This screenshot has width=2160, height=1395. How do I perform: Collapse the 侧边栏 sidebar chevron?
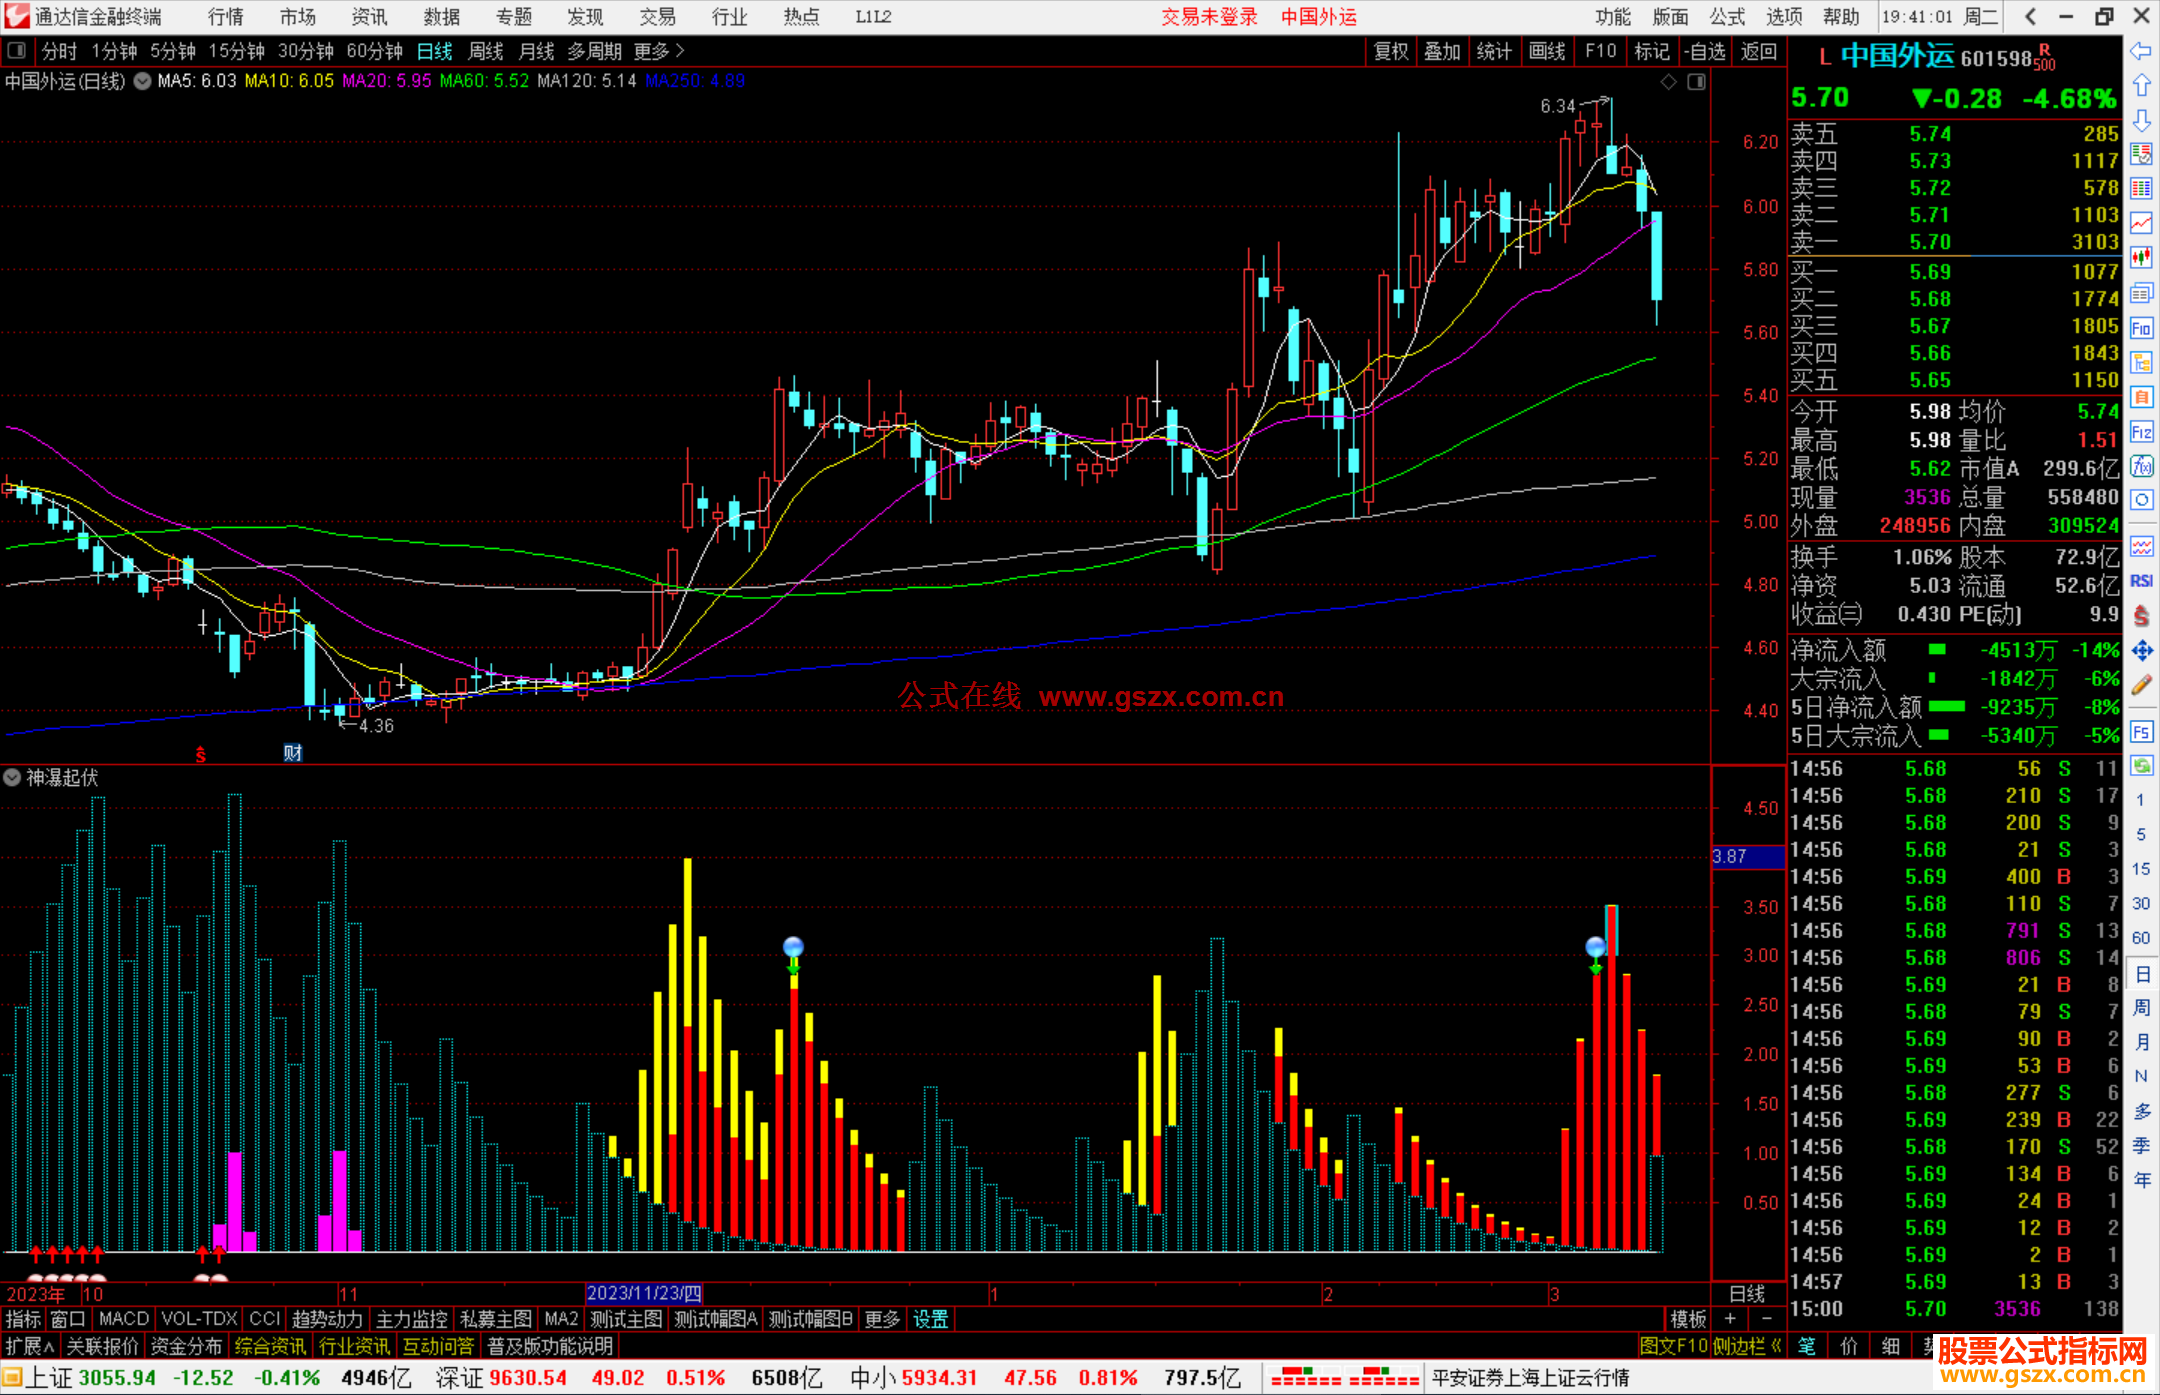(x=1777, y=1346)
